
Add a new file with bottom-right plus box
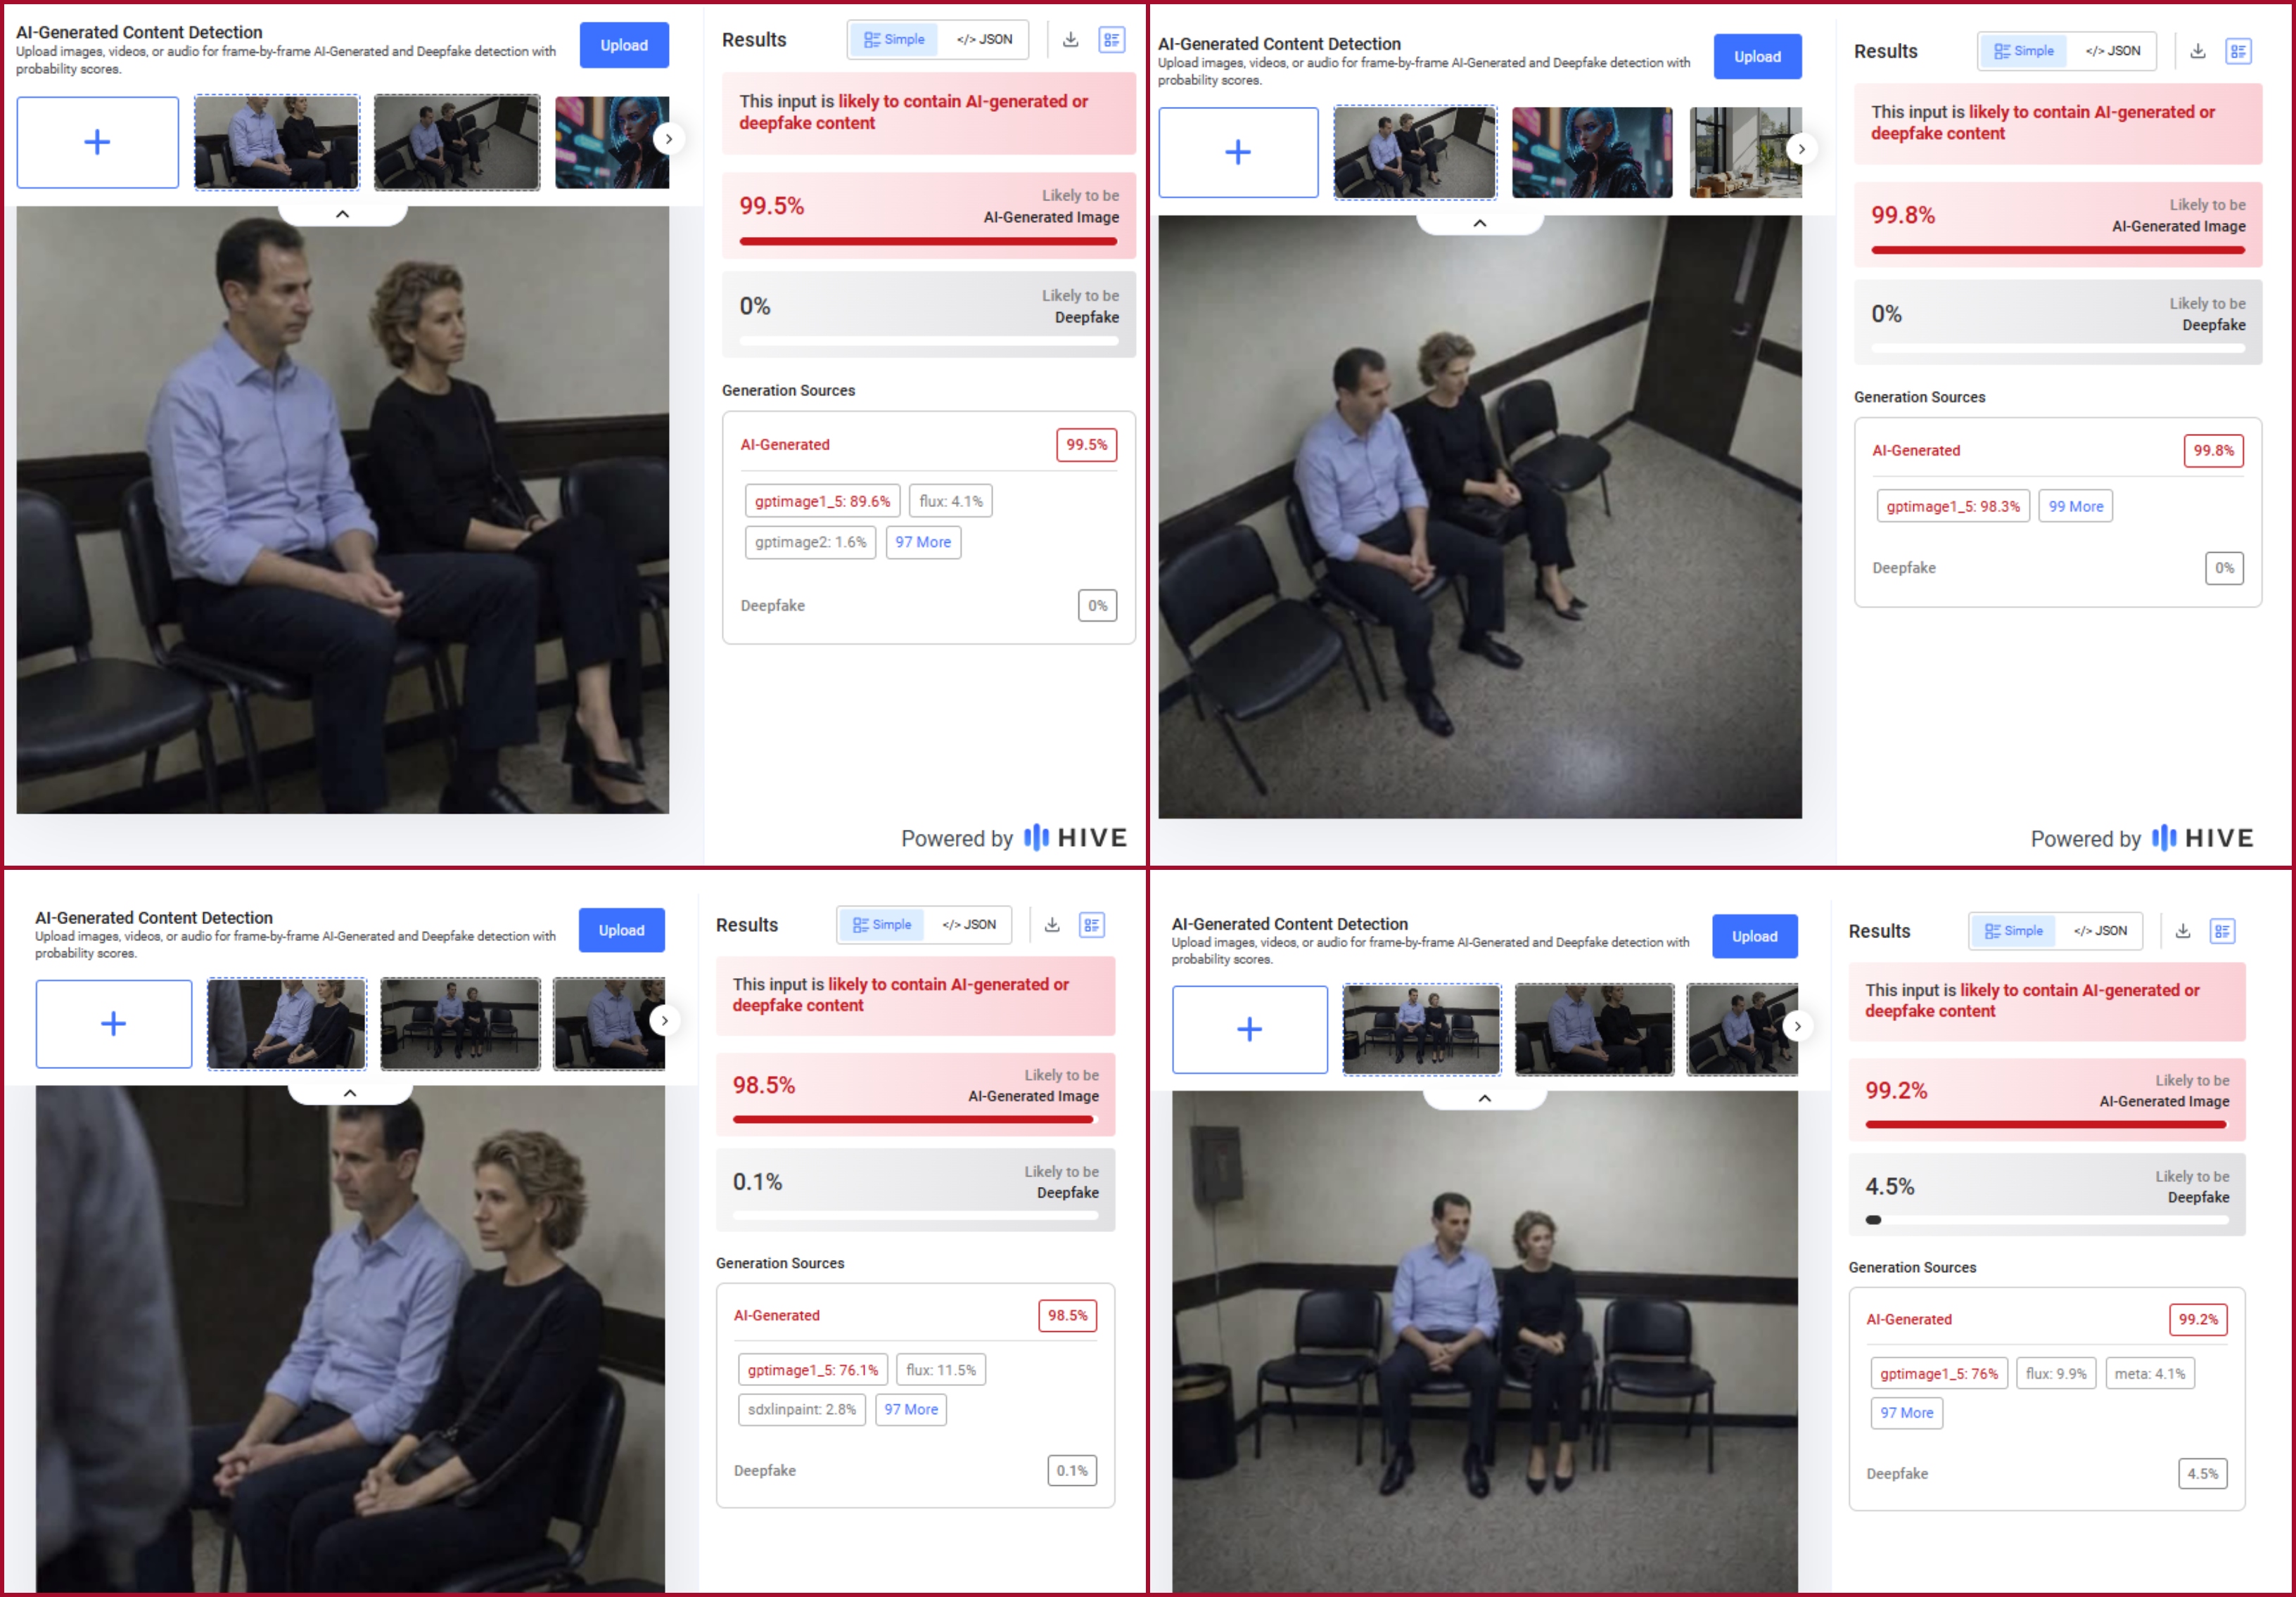[1250, 1029]
